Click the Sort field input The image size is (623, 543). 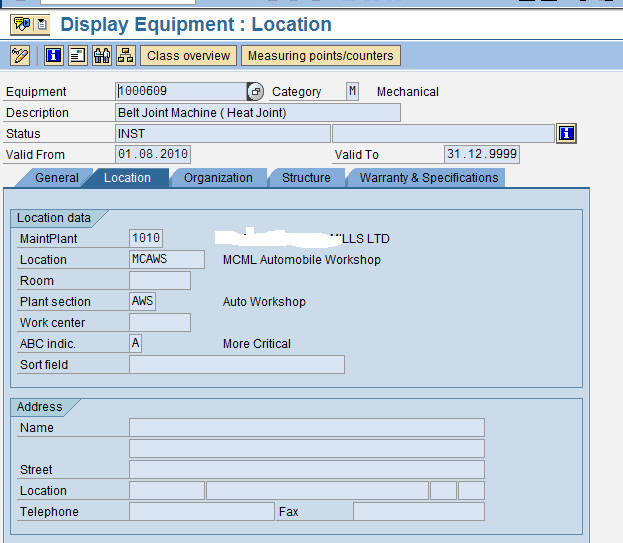(237, 364)
